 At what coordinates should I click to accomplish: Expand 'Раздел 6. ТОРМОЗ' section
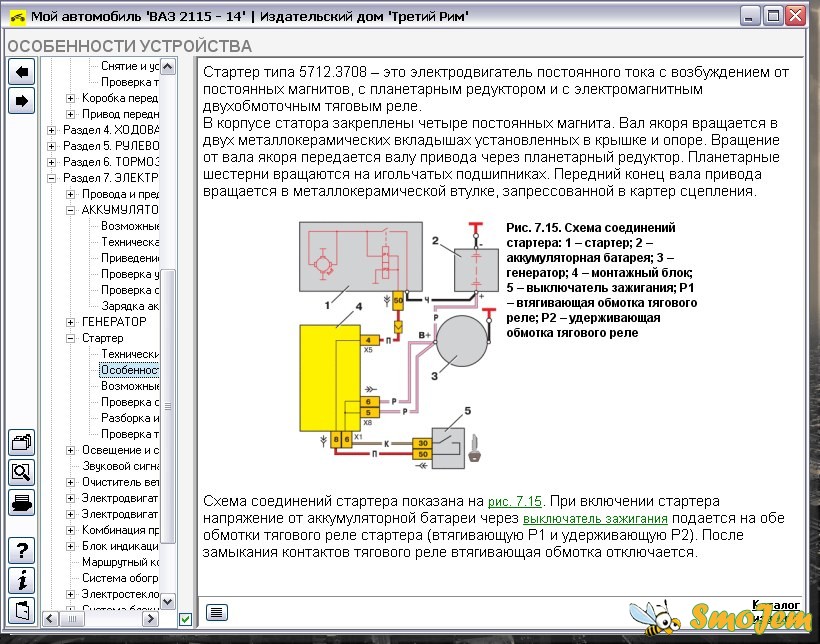(51, 162)
